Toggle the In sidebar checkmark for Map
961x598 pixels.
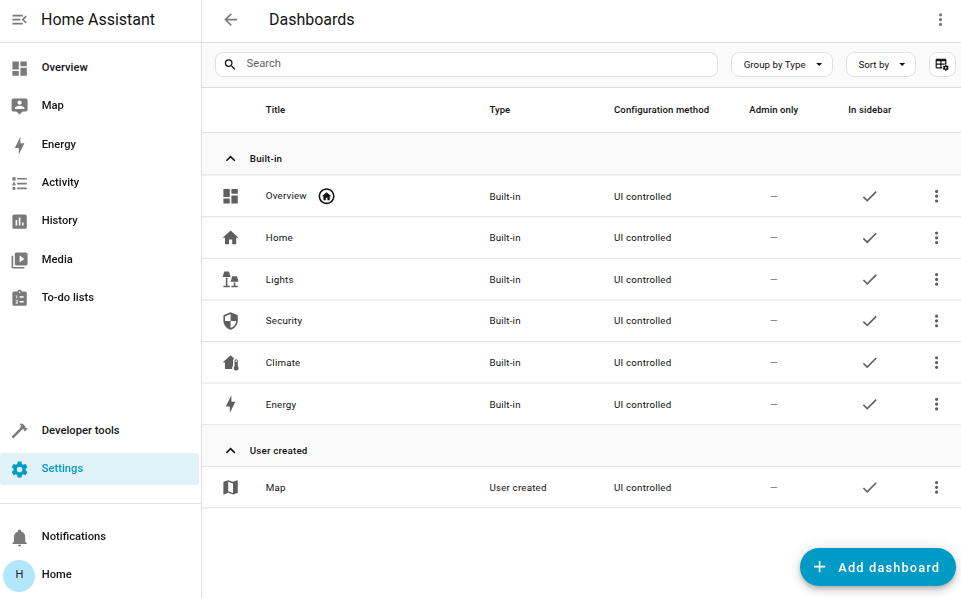pos(869,487)
